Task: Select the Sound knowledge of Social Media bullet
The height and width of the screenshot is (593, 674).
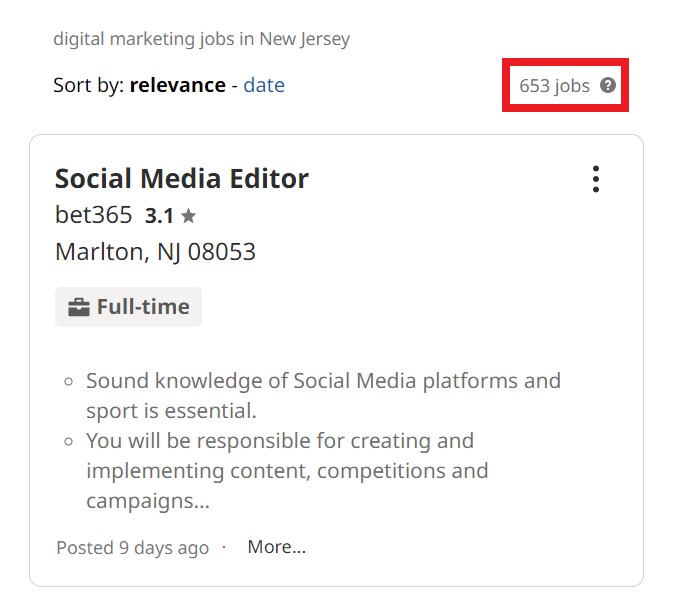Action: coord(323,395)
